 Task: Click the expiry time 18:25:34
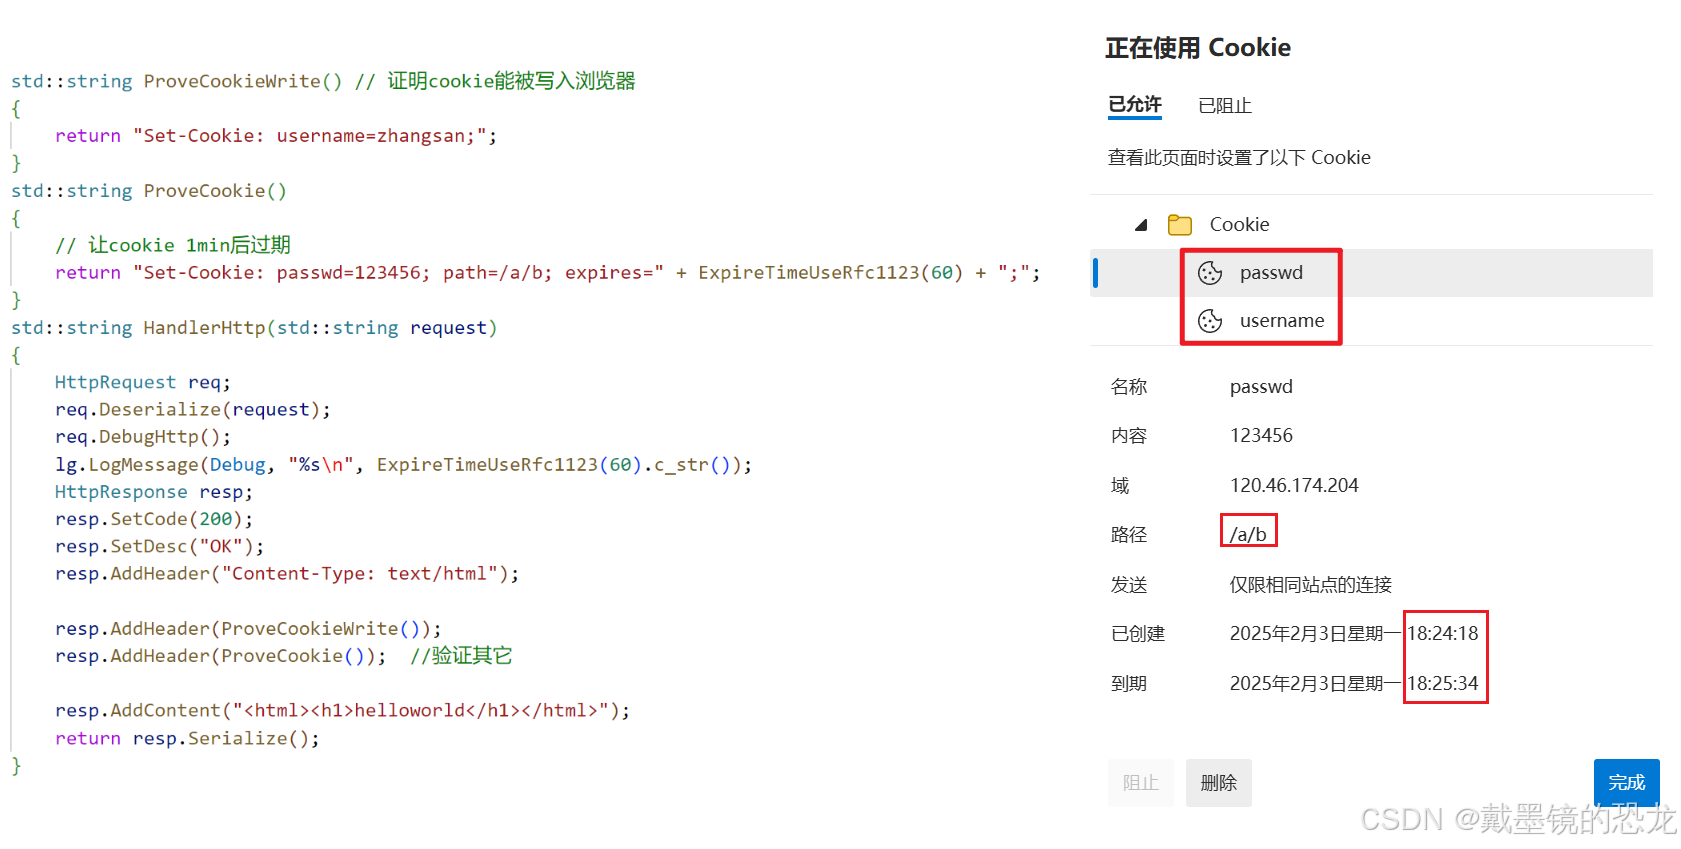pyautogui.click(x=1443, y=684)
